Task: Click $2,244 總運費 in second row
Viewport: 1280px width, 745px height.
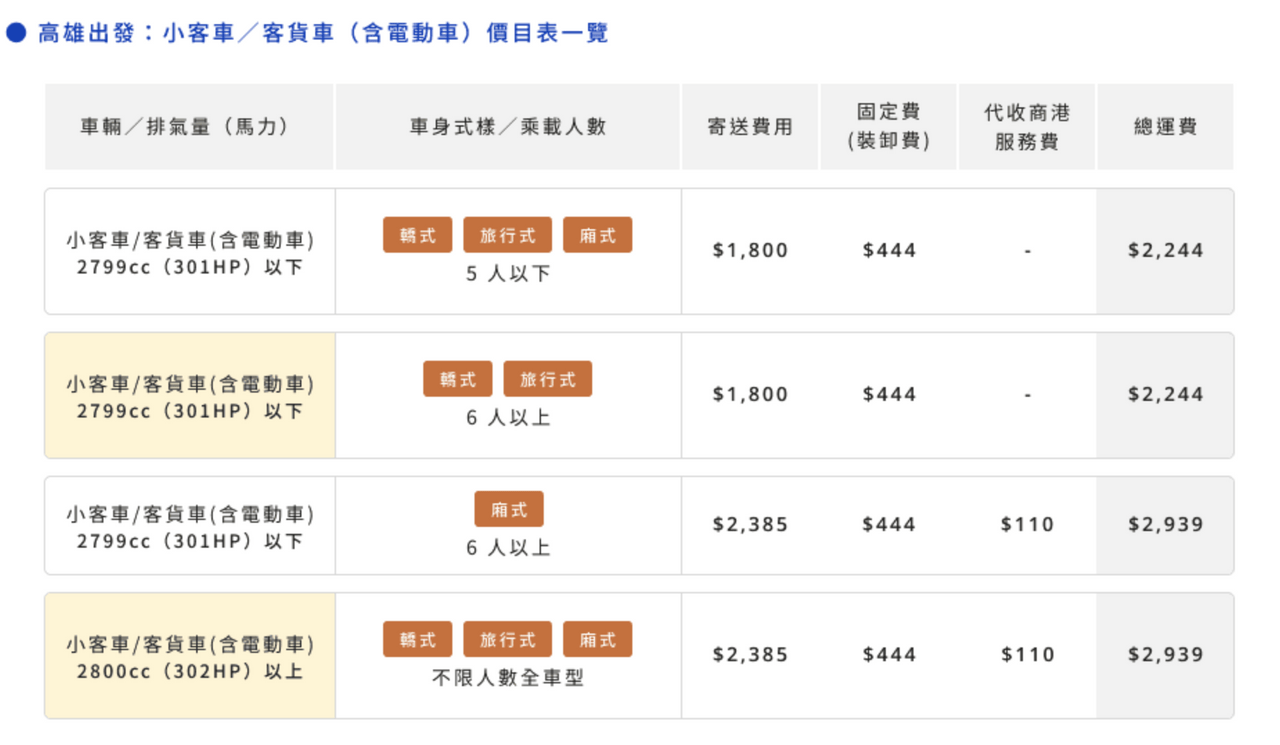Action: pyautogui.click(x=1166, y=394)
